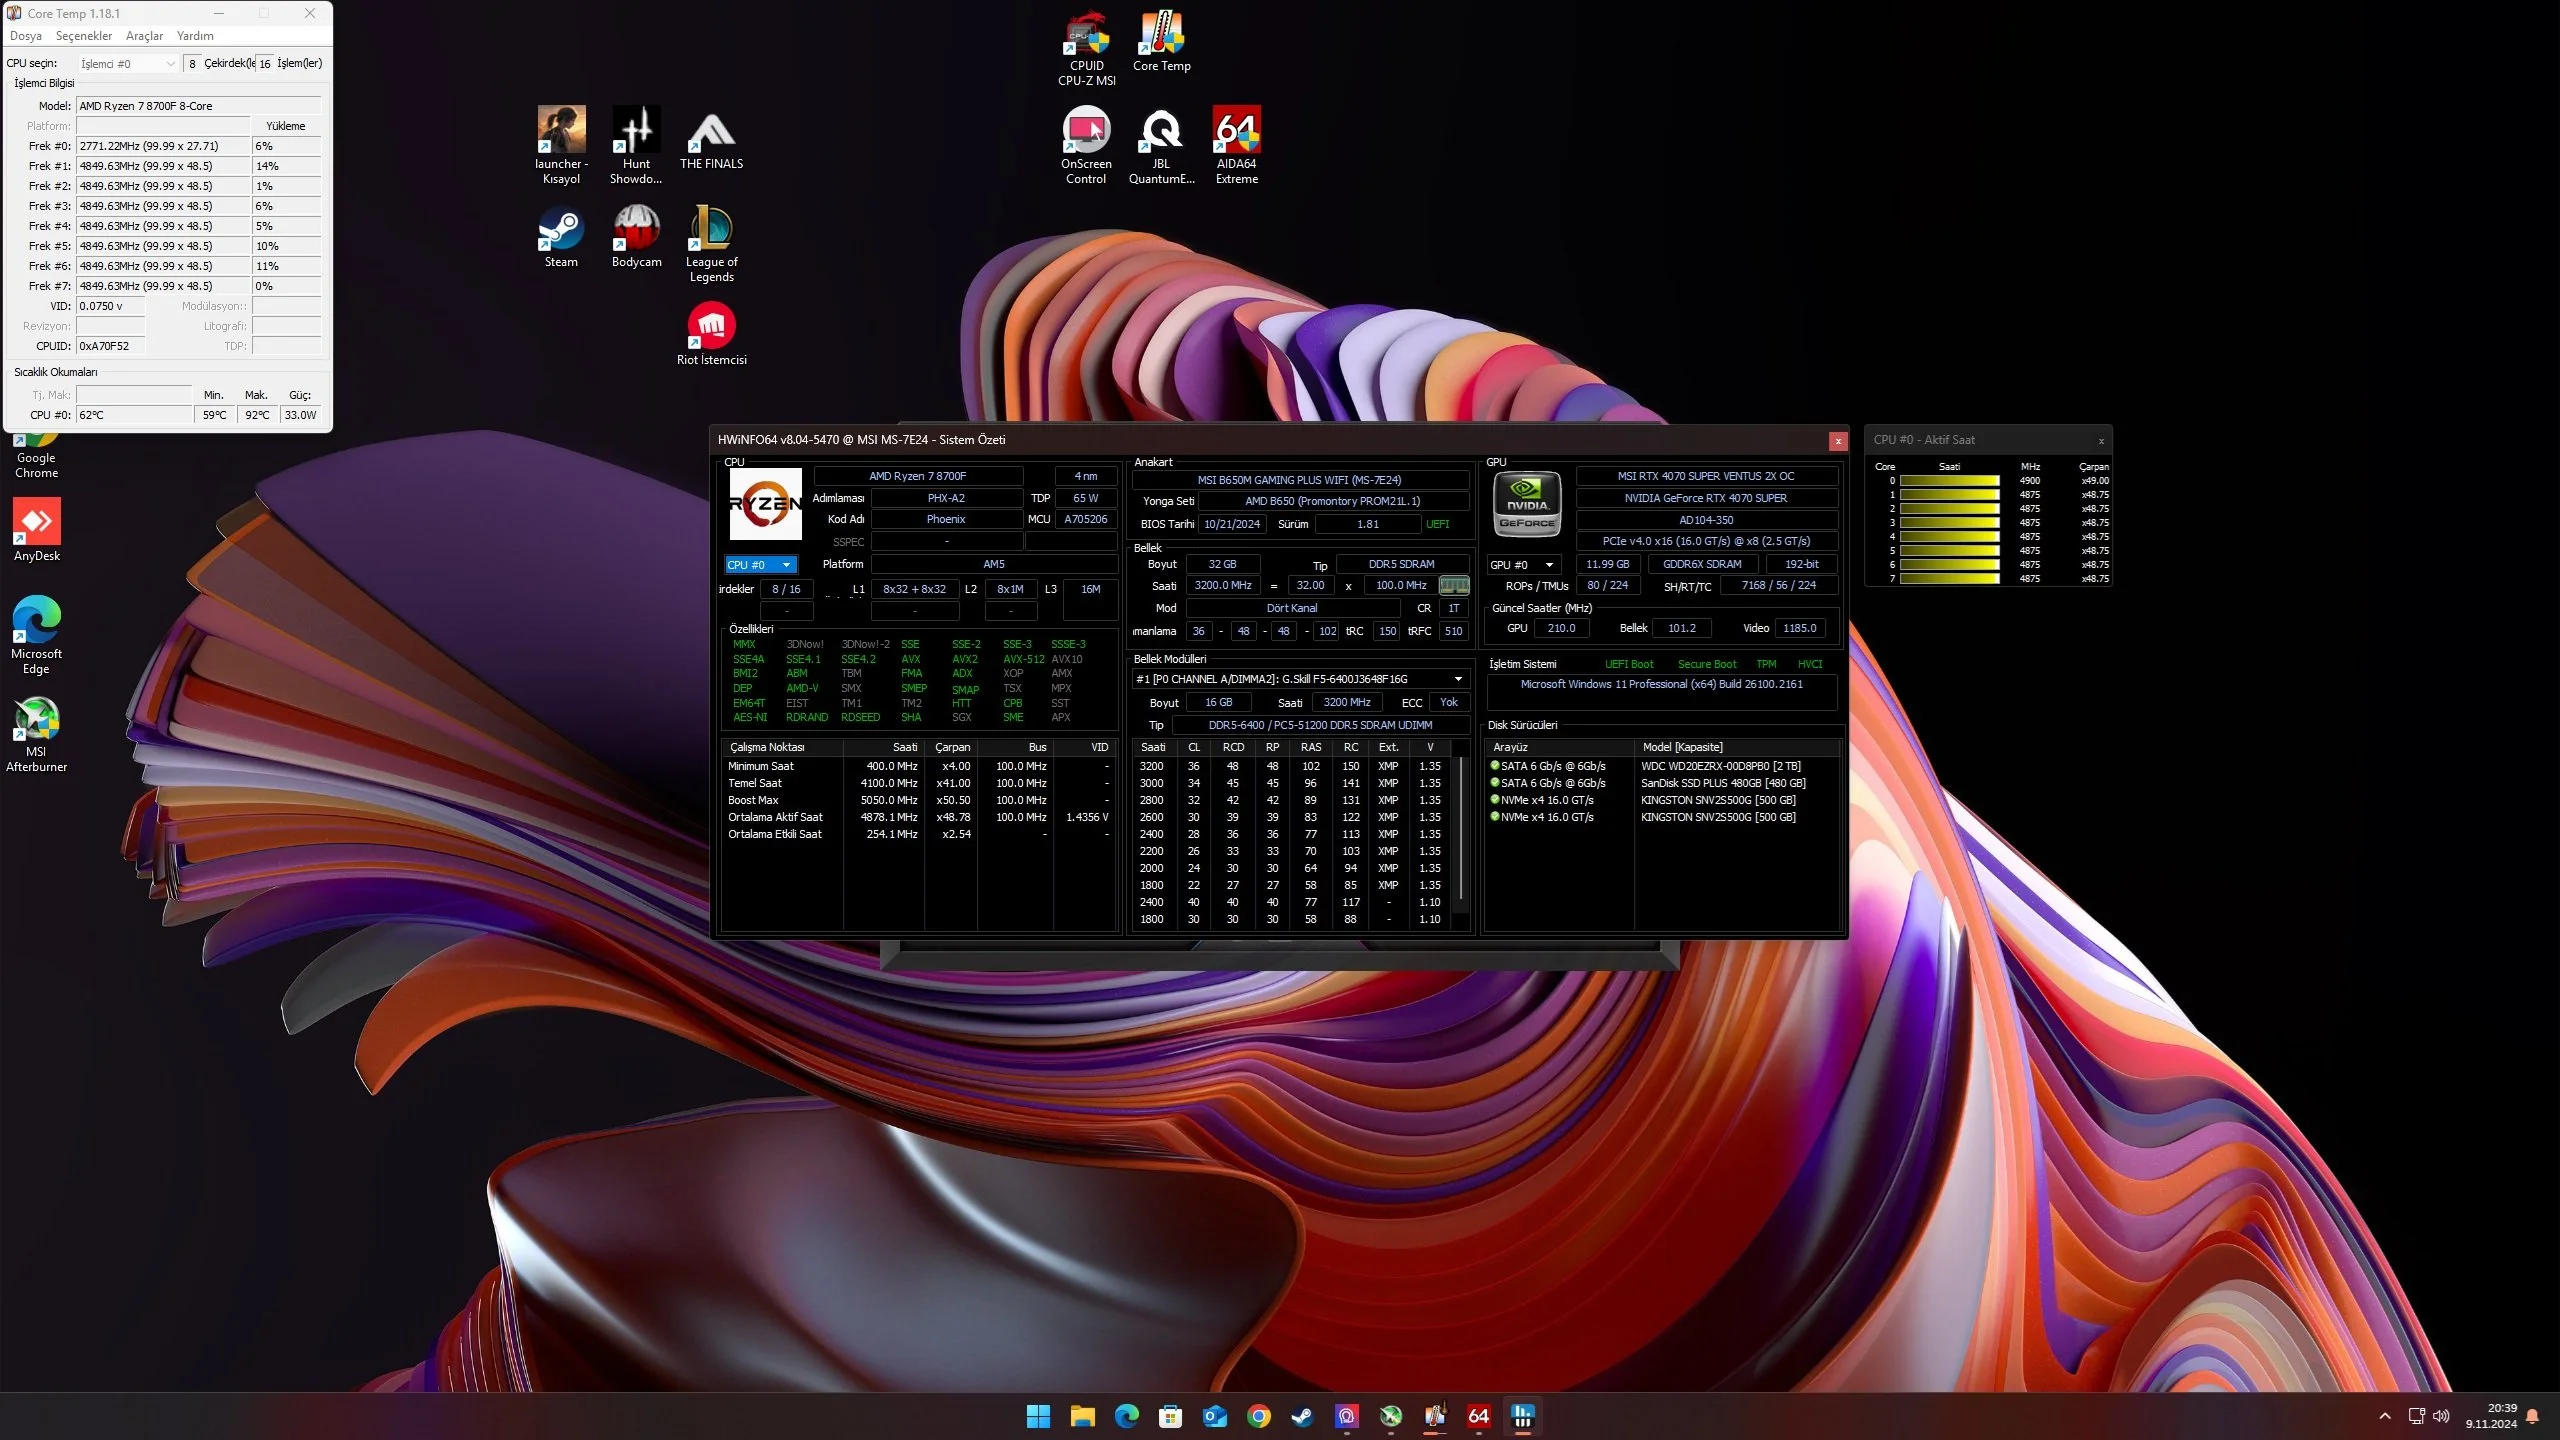
Task: Click the DDR5-6400 / PC5-51200 module type field
Action: click(1320, 725)
